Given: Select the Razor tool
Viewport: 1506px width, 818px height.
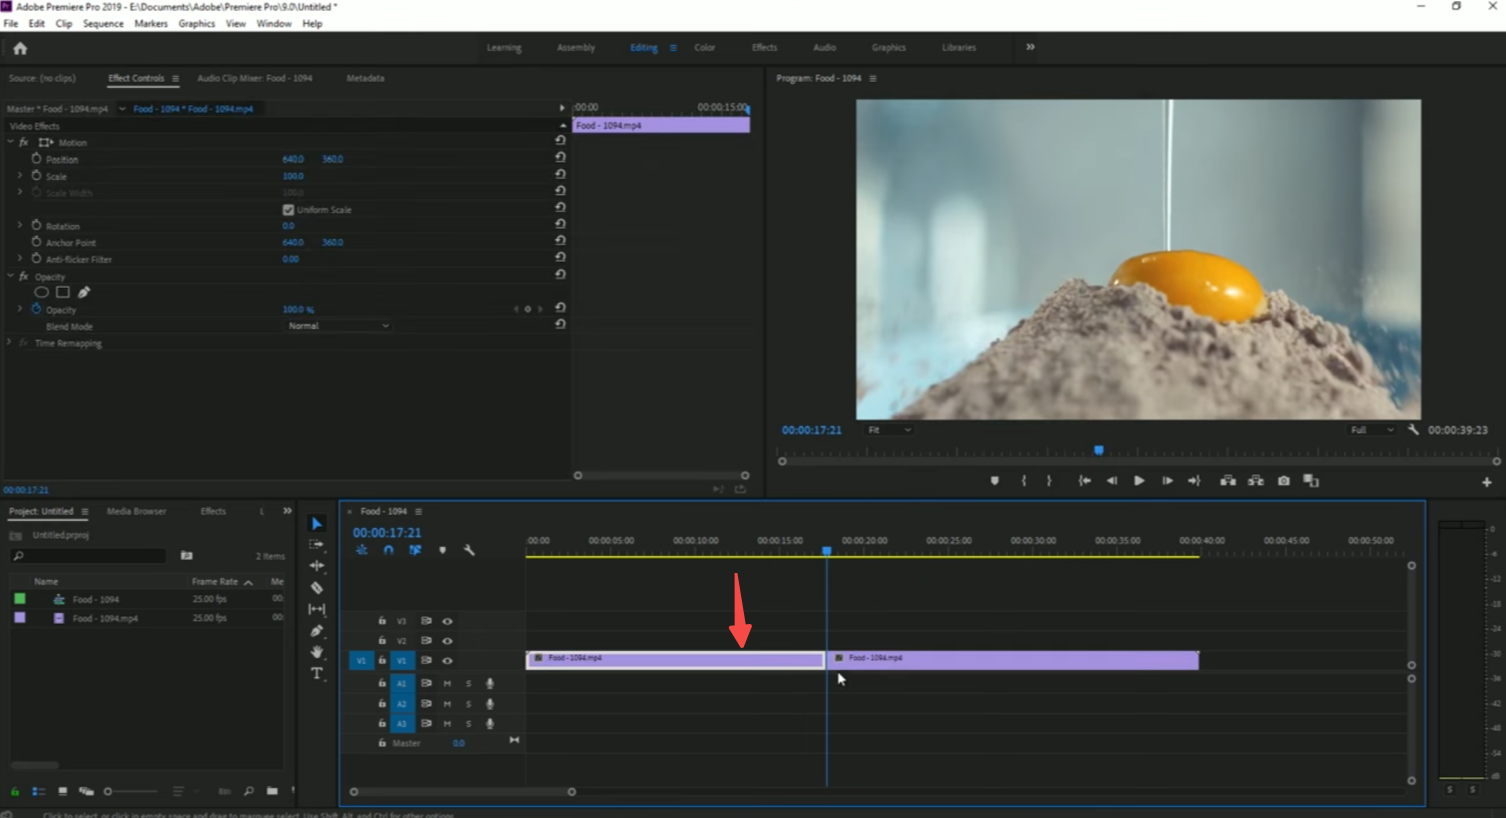Looking at the screenshot, I should [x=317, y=588].
